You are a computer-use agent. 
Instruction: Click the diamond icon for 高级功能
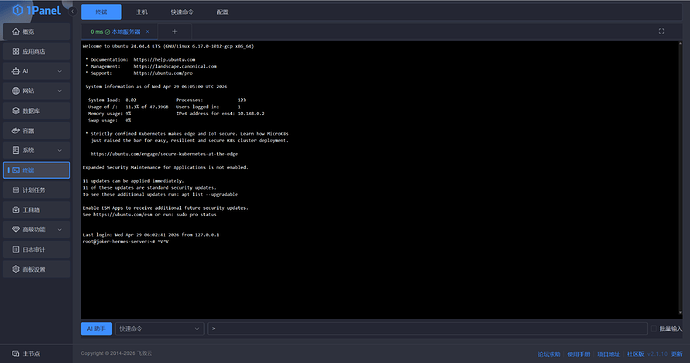pyautogui.click(x=16, y=229)
